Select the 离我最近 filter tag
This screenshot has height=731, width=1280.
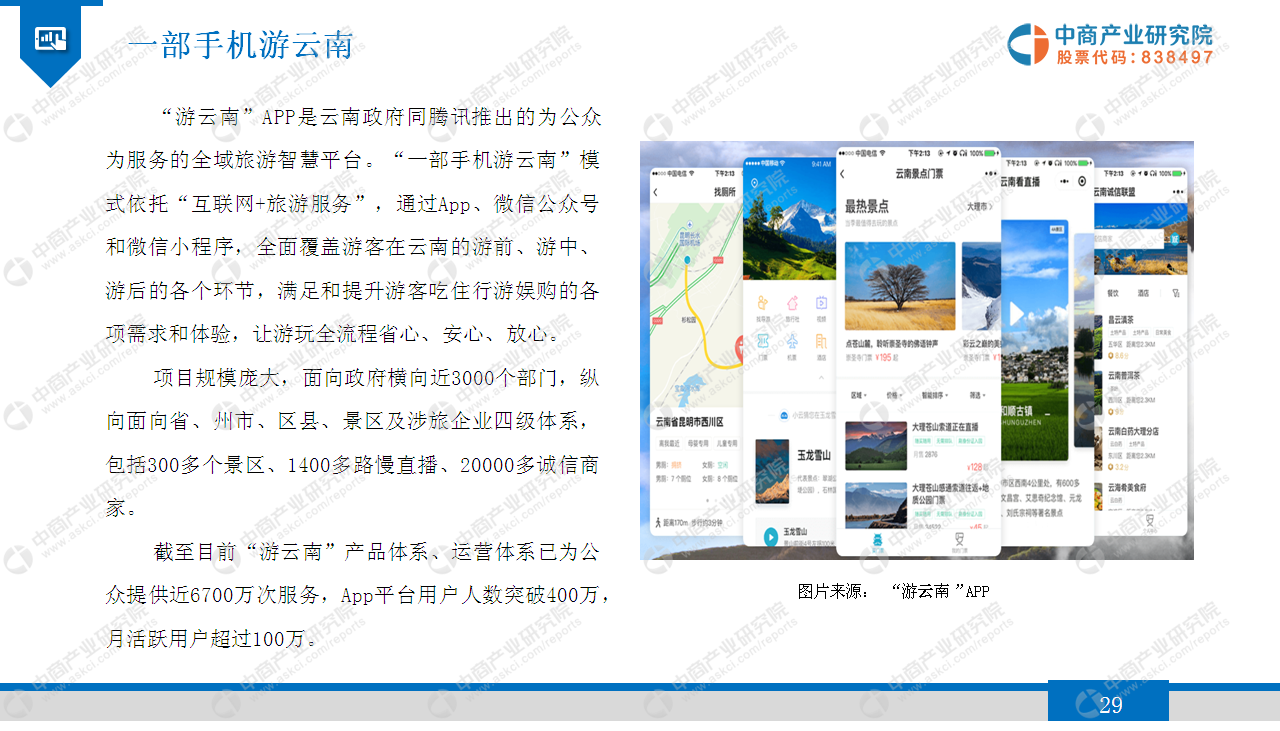668,444
